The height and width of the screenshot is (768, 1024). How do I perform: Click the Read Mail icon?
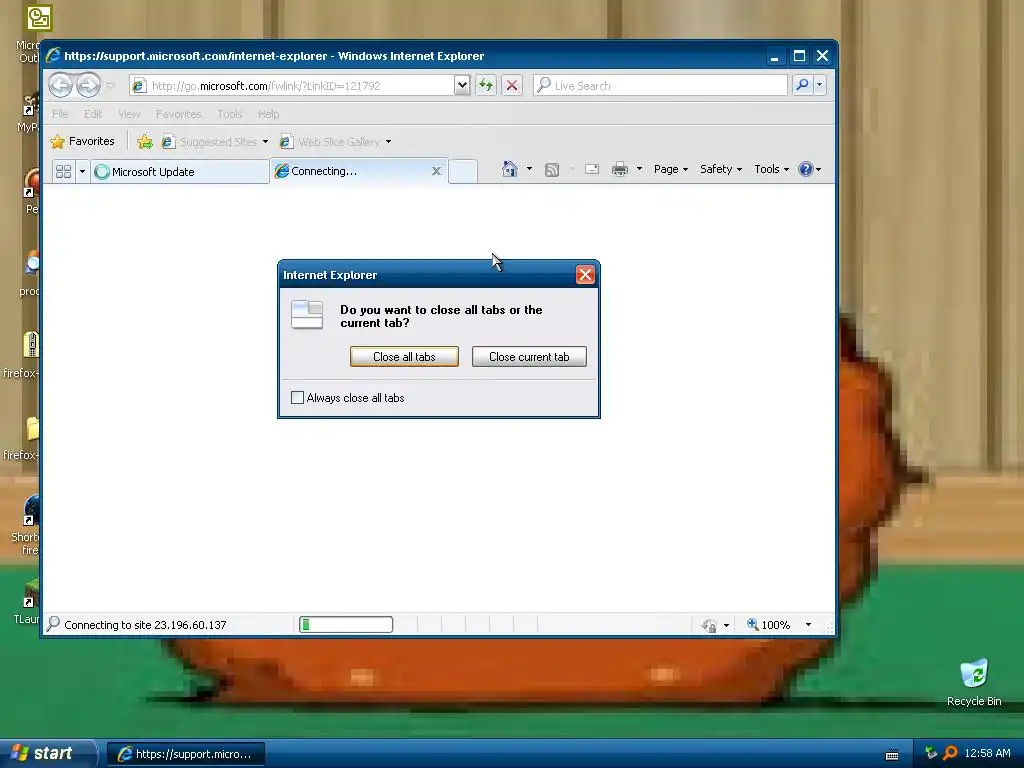[x=592, y=169]
